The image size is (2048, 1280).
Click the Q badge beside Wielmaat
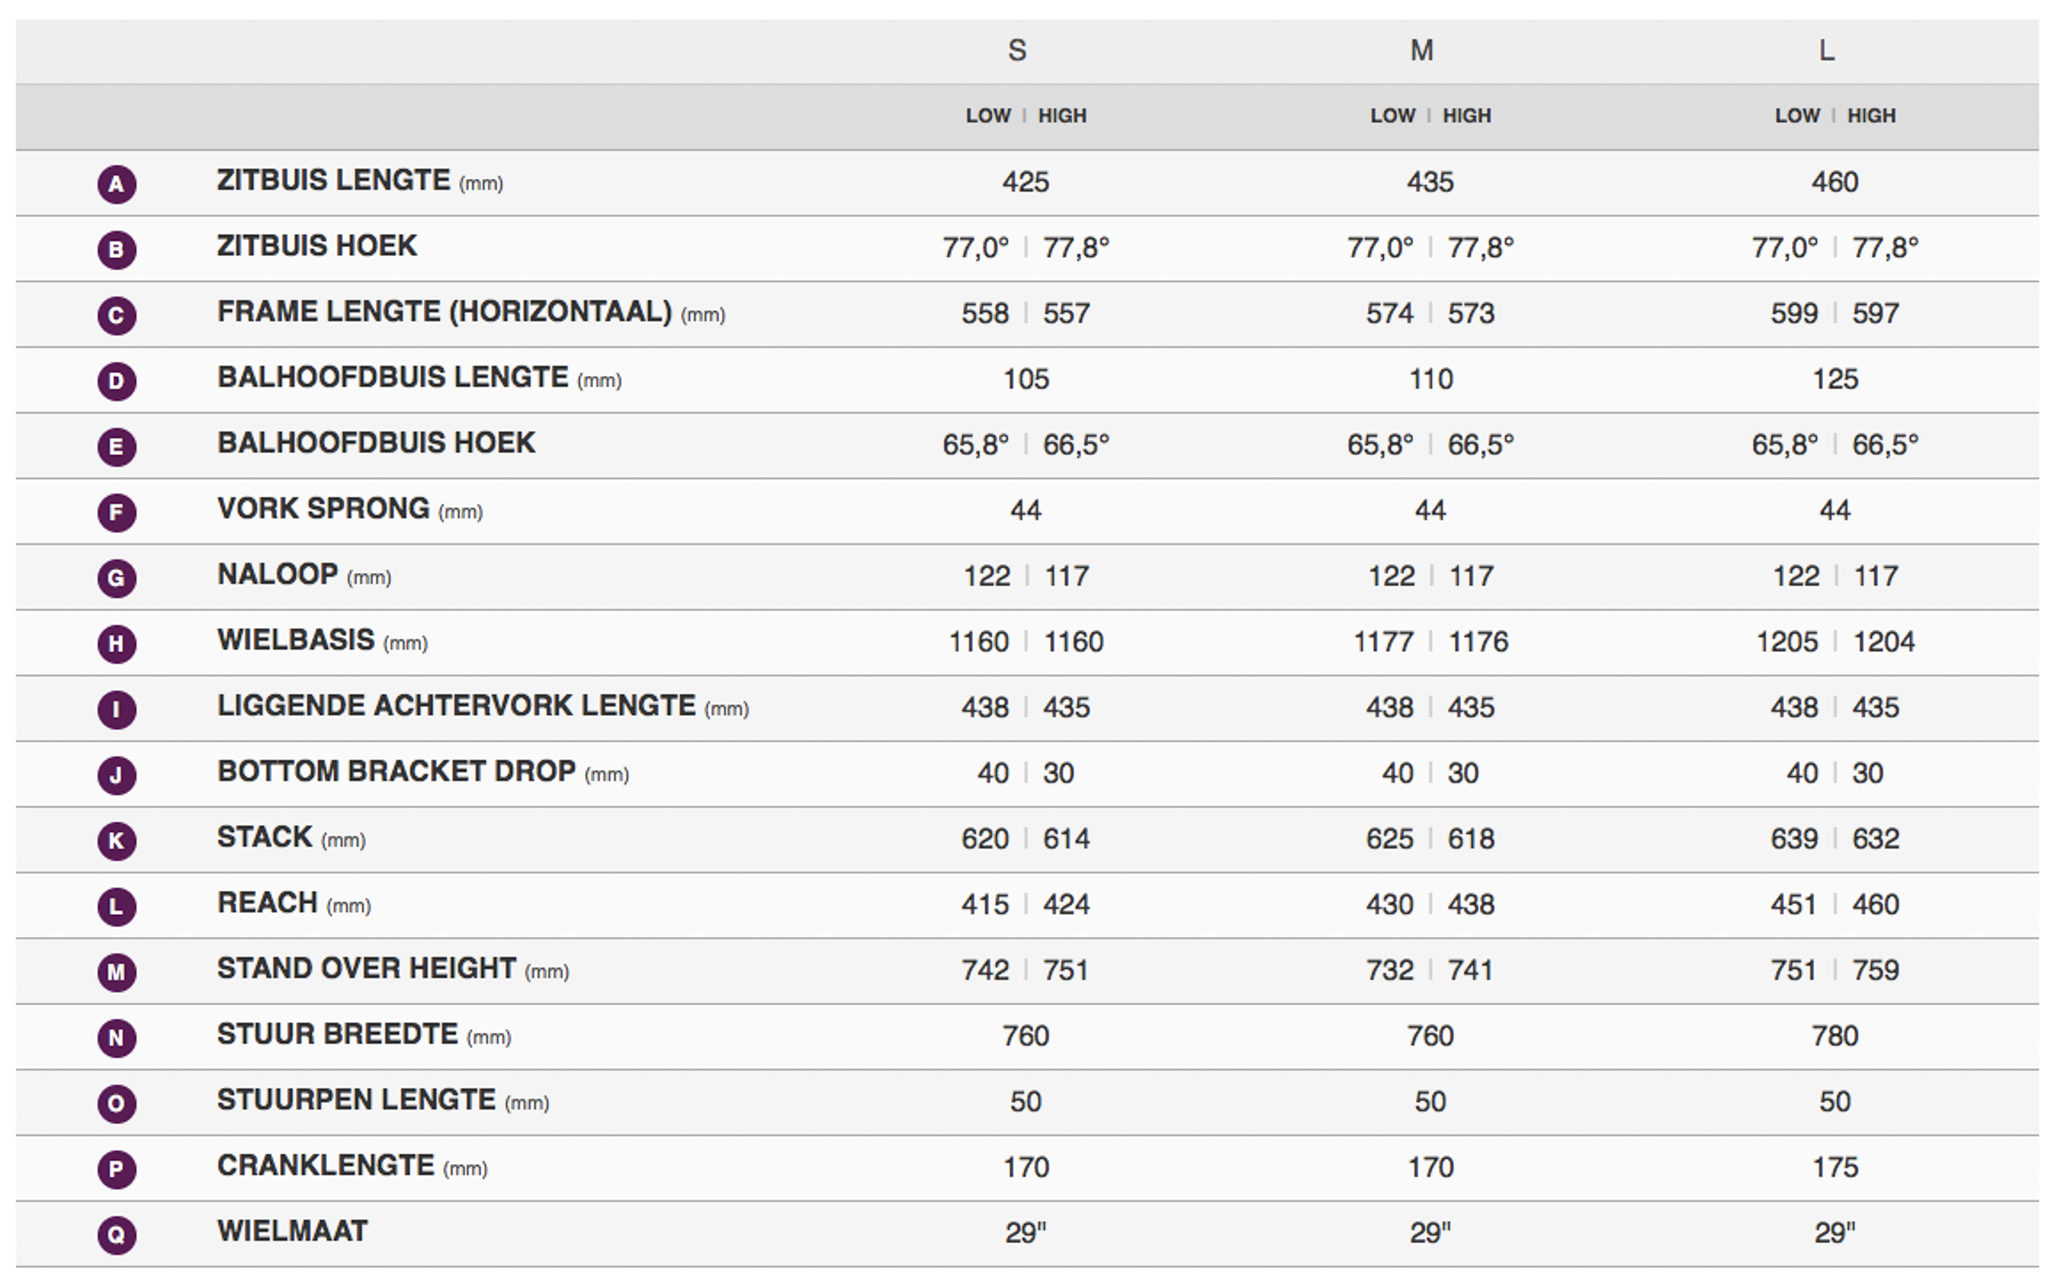coord(116,1235)
